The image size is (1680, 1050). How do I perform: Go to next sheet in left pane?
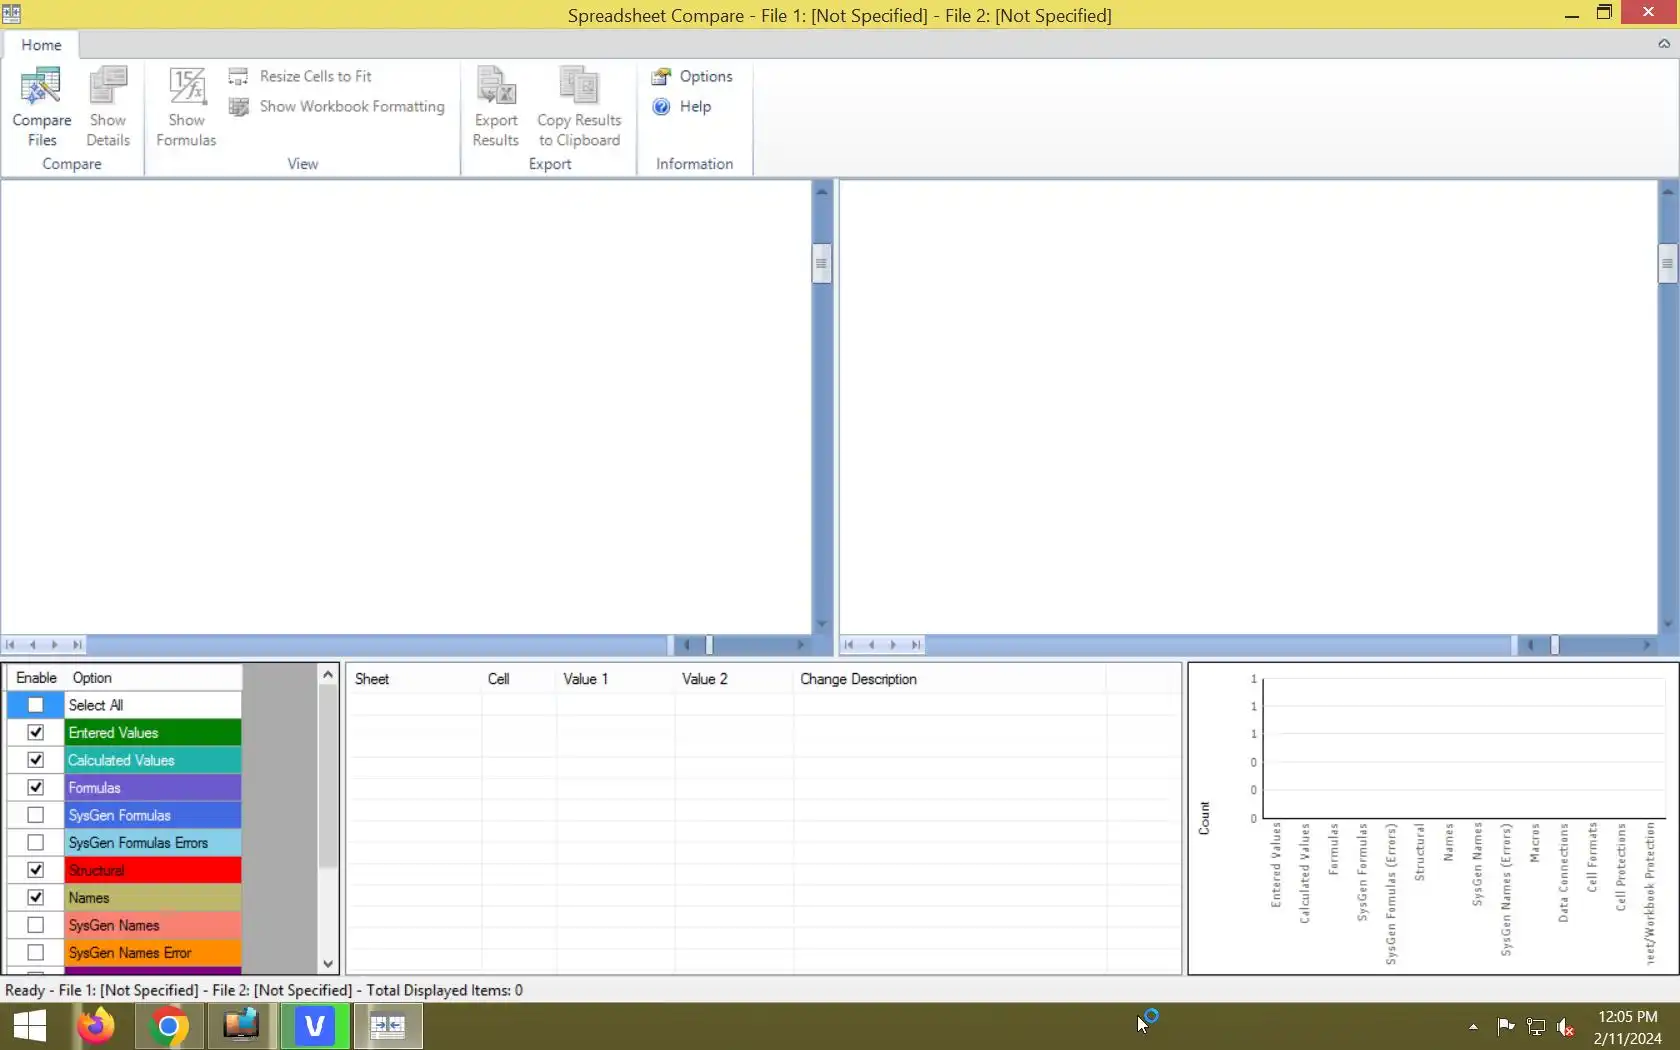(x=54, y=645)
